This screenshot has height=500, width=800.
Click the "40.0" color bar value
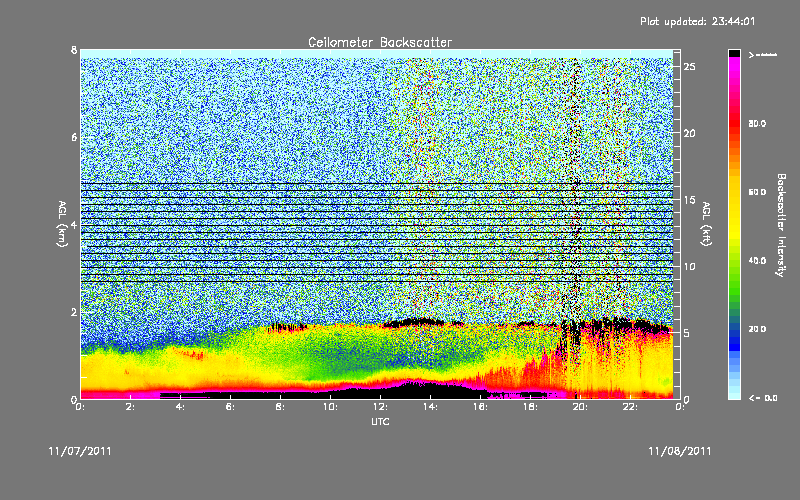[757, 261]
